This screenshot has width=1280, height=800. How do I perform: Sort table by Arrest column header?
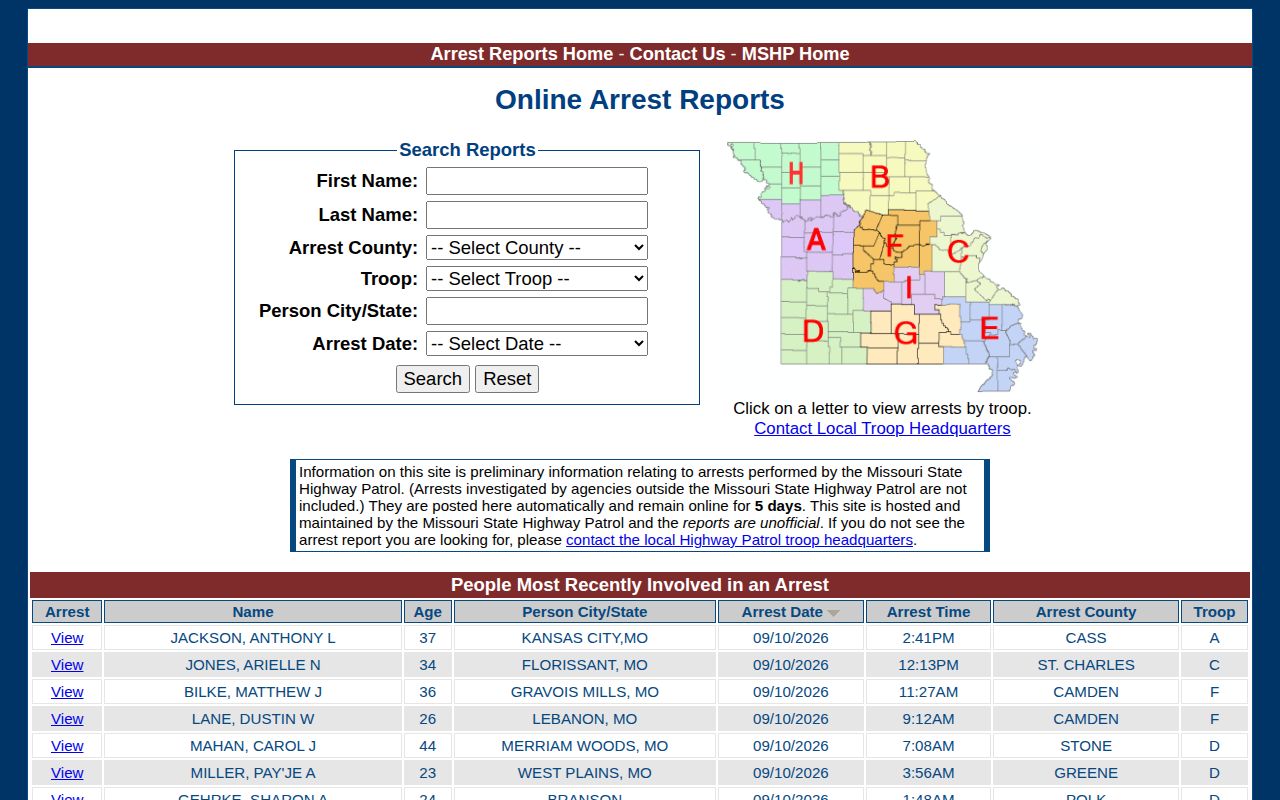click(x=67, y=612)
